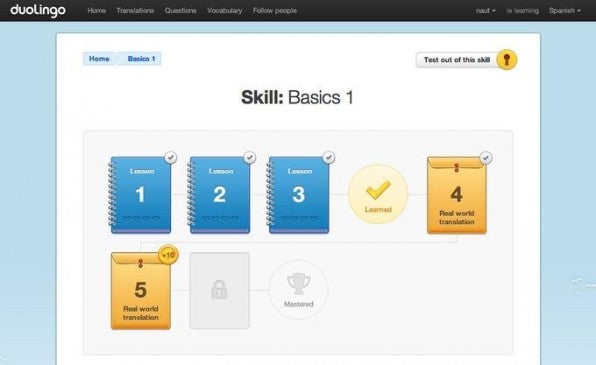This screenshot has width=596, height=365.
Task: Click the Basics 1 breadcrumb
Action: tap(141, 59)
